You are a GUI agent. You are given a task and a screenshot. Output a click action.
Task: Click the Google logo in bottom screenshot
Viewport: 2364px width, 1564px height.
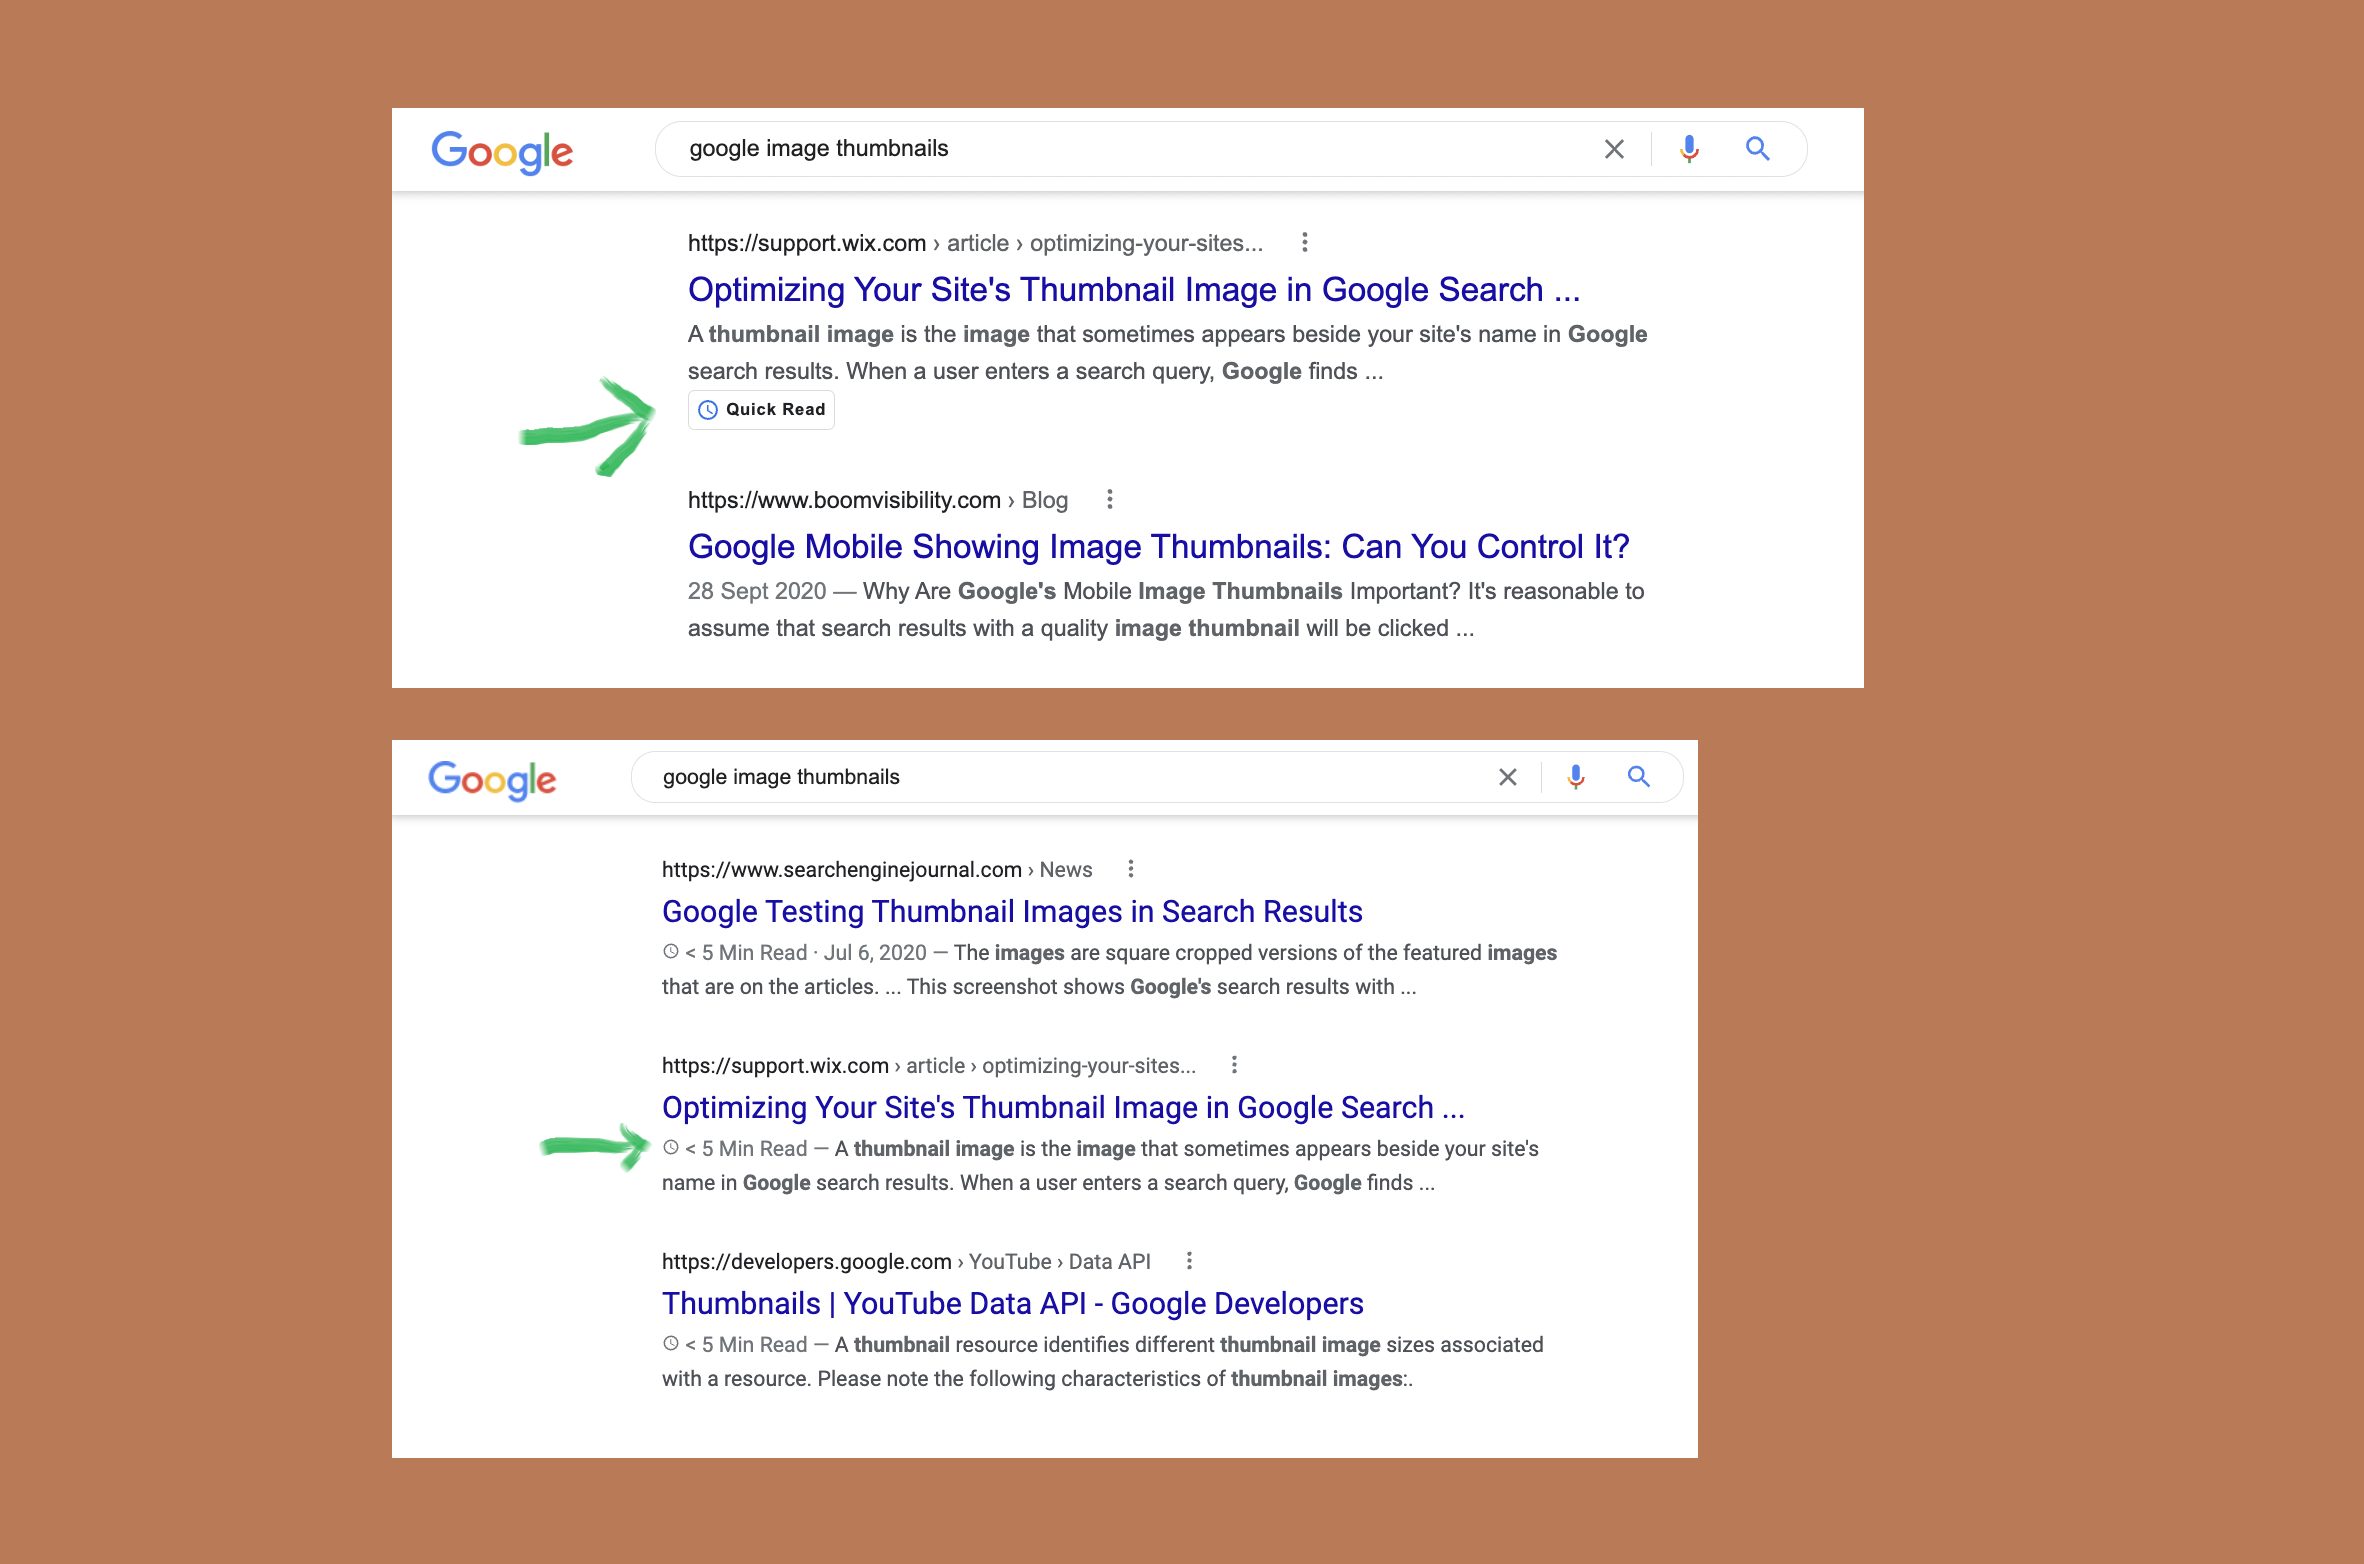point(492,779)
